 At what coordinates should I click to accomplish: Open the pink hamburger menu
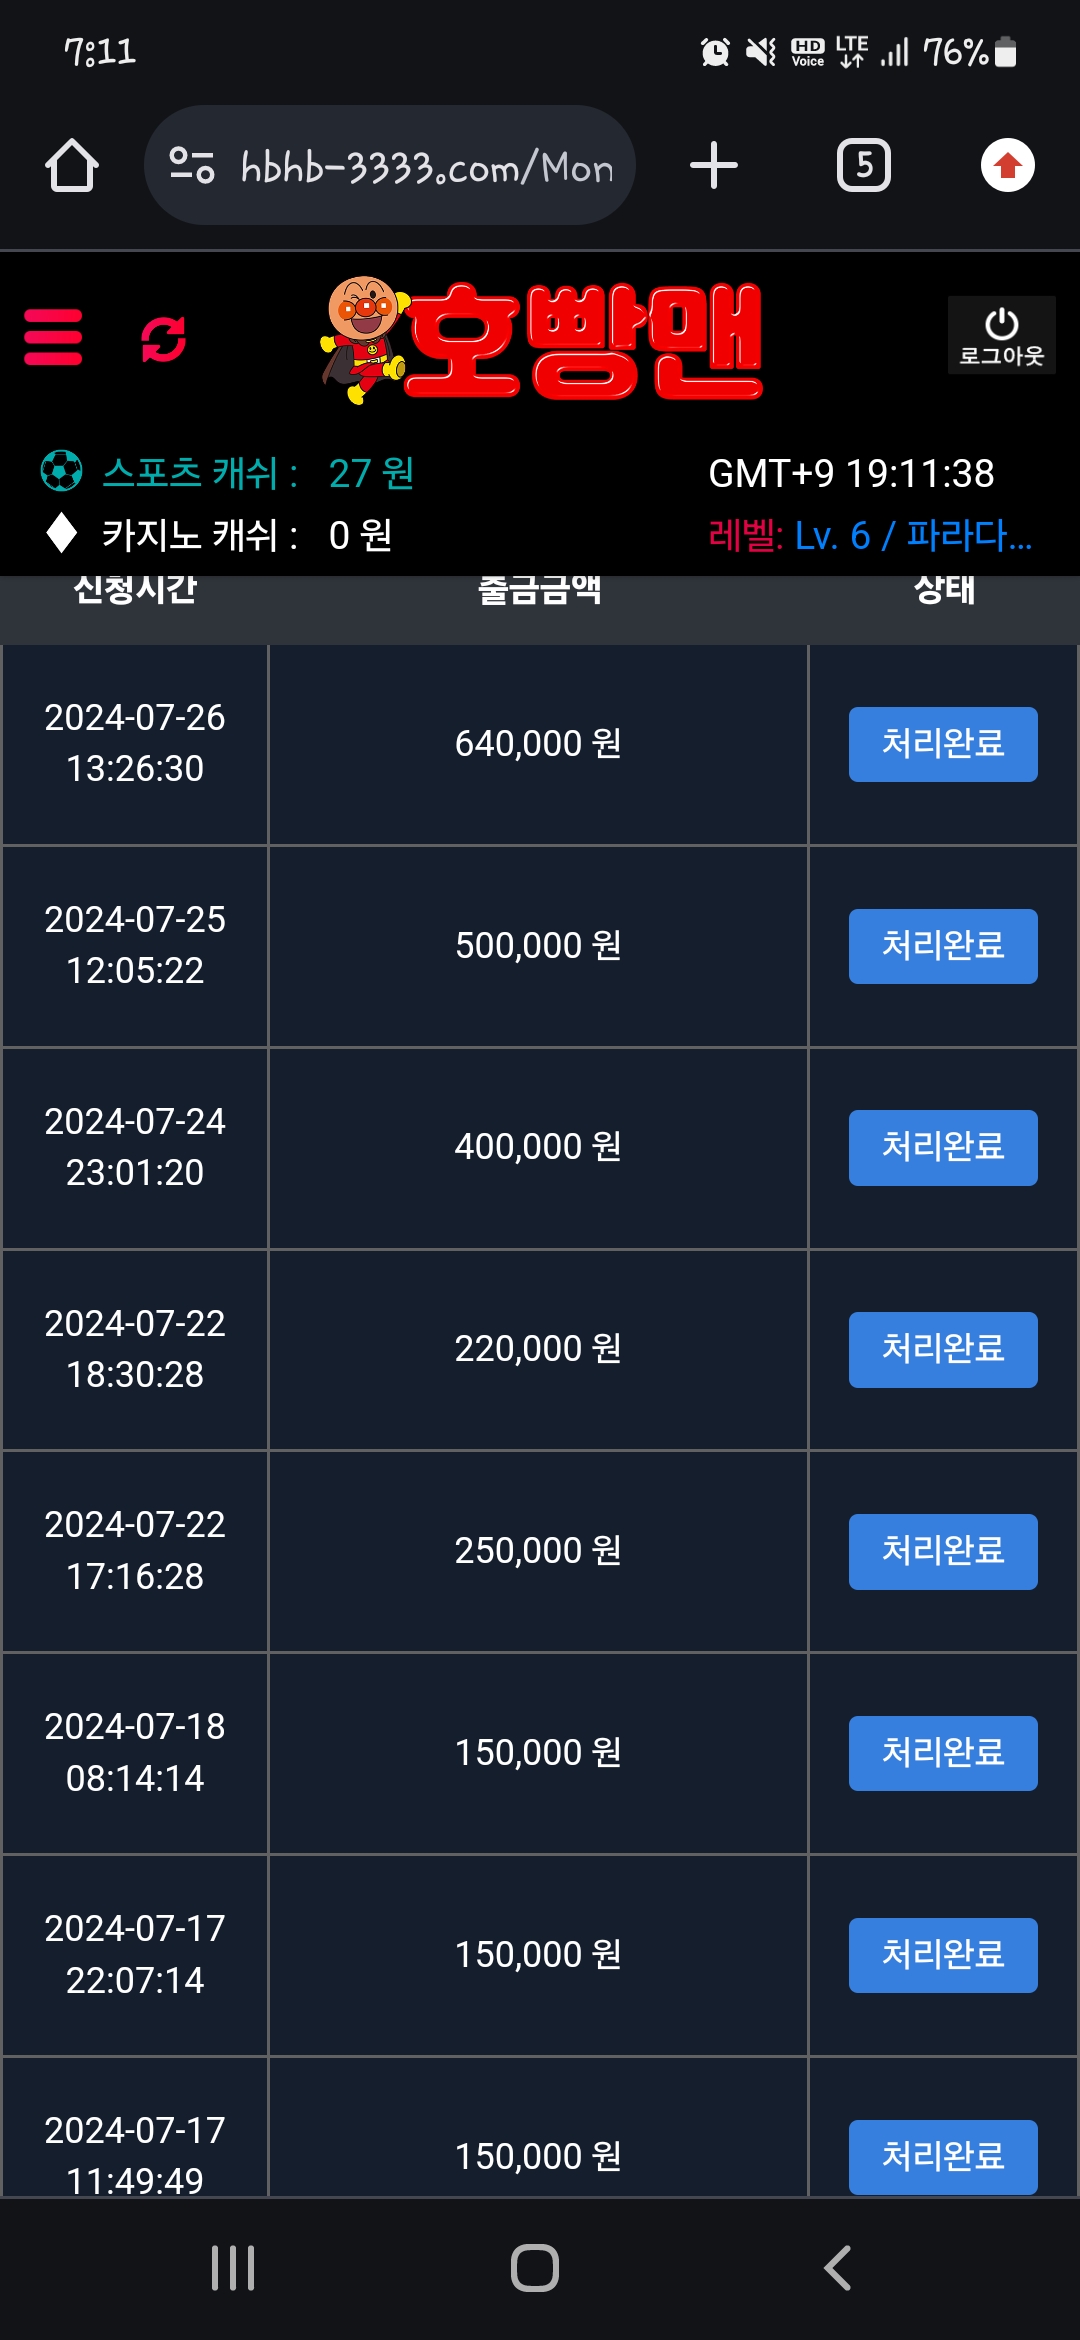[x=53, y=337]
